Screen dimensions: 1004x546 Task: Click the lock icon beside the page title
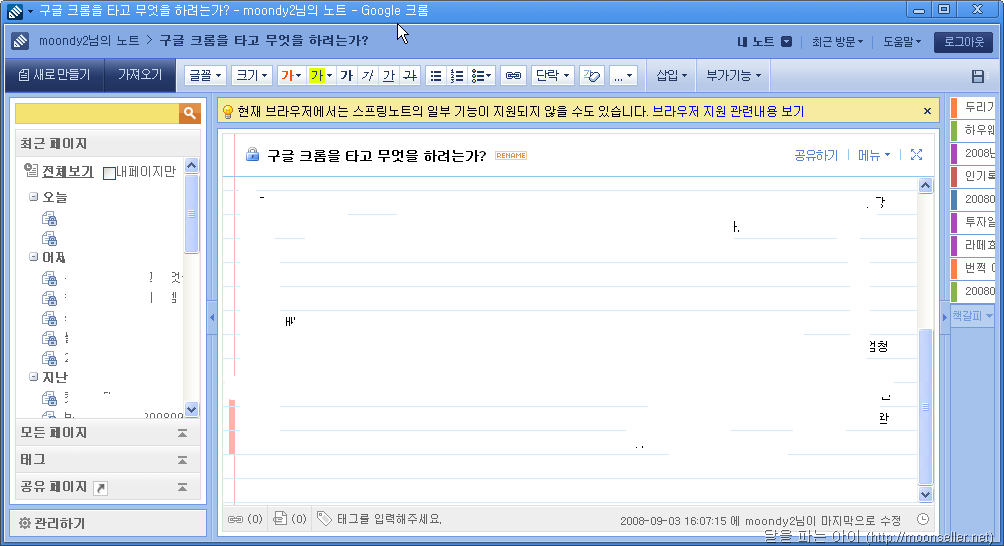point(253,154)
